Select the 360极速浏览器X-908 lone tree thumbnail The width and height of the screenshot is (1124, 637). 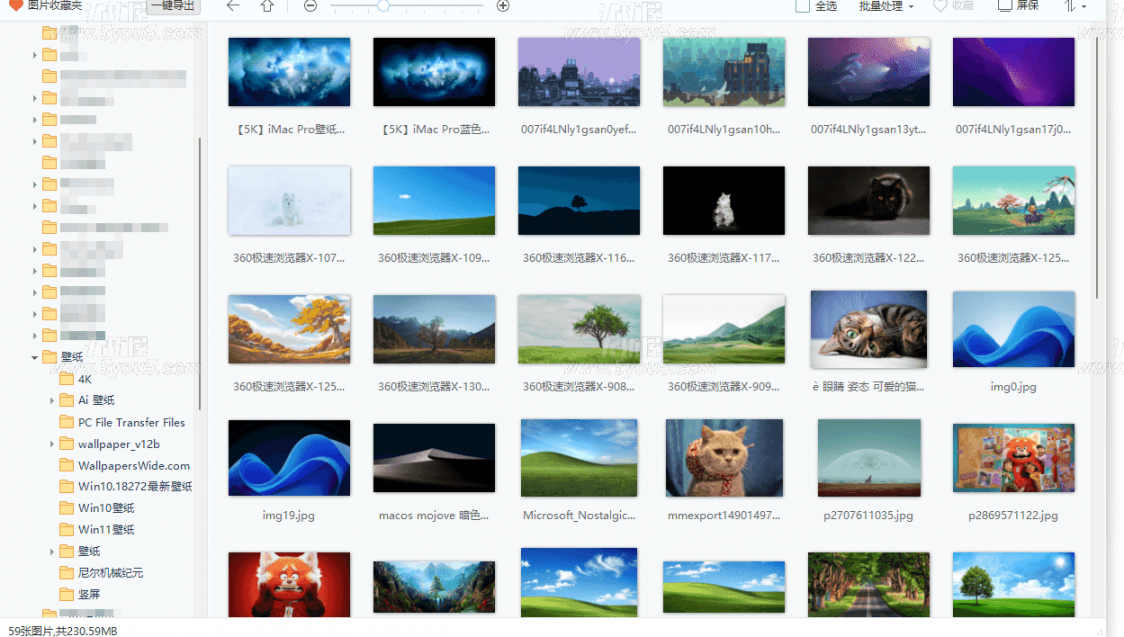(x=578, y=329)
